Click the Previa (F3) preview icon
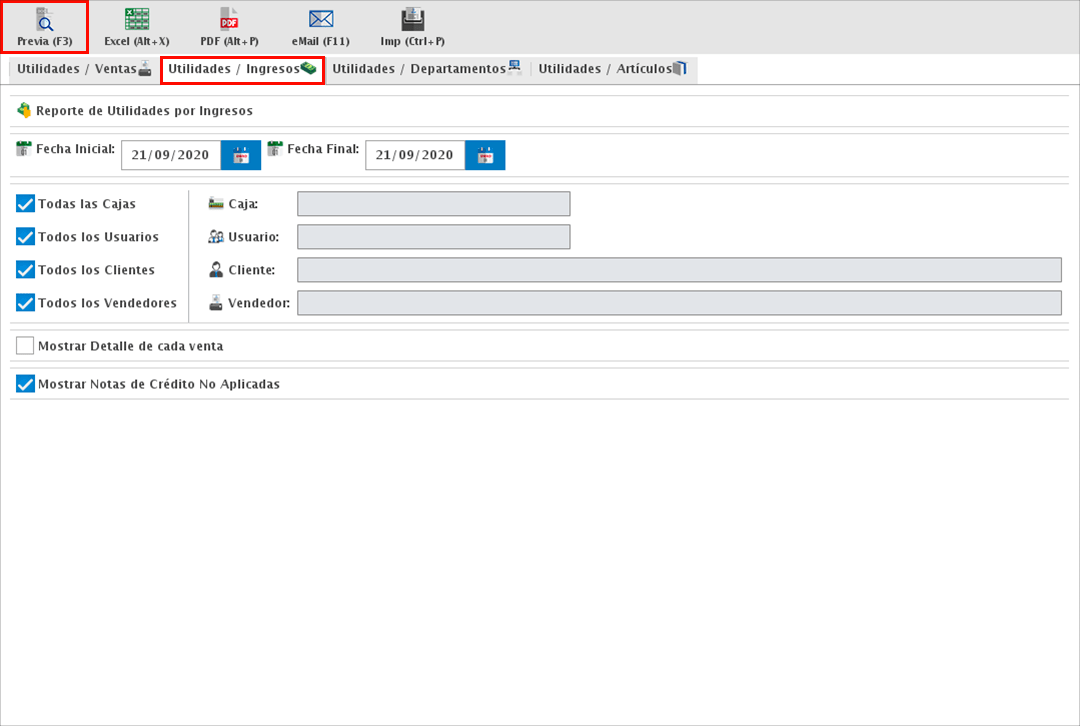Viewport: 1080px width, 726px height. [44, 21]
